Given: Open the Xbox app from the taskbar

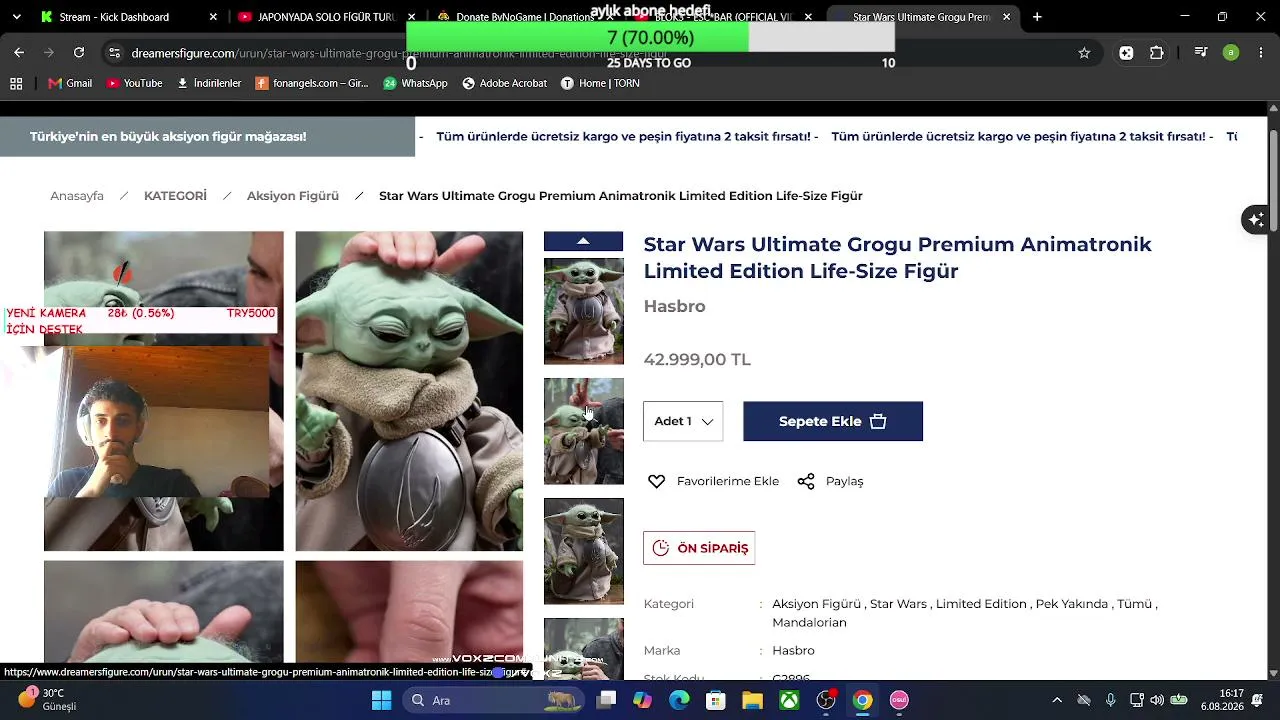Looking at the screenshot, I should click(x=789, y=700).
